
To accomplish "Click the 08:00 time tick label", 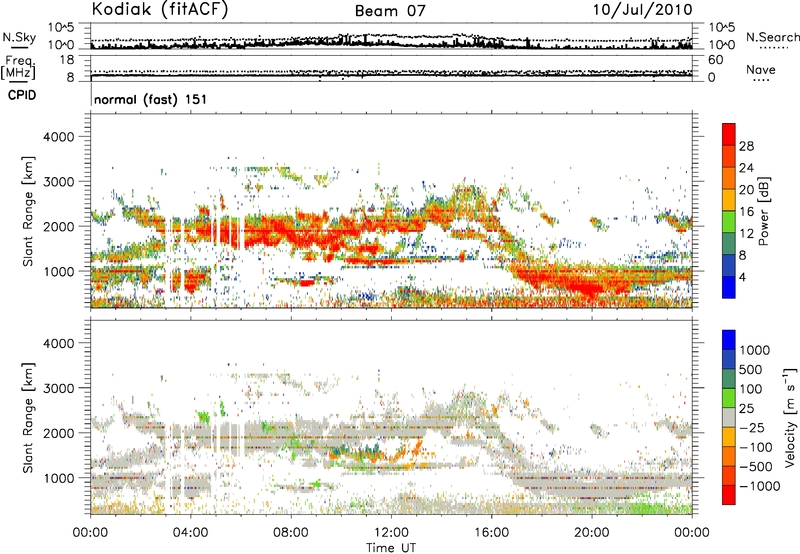I will point(291,533).
